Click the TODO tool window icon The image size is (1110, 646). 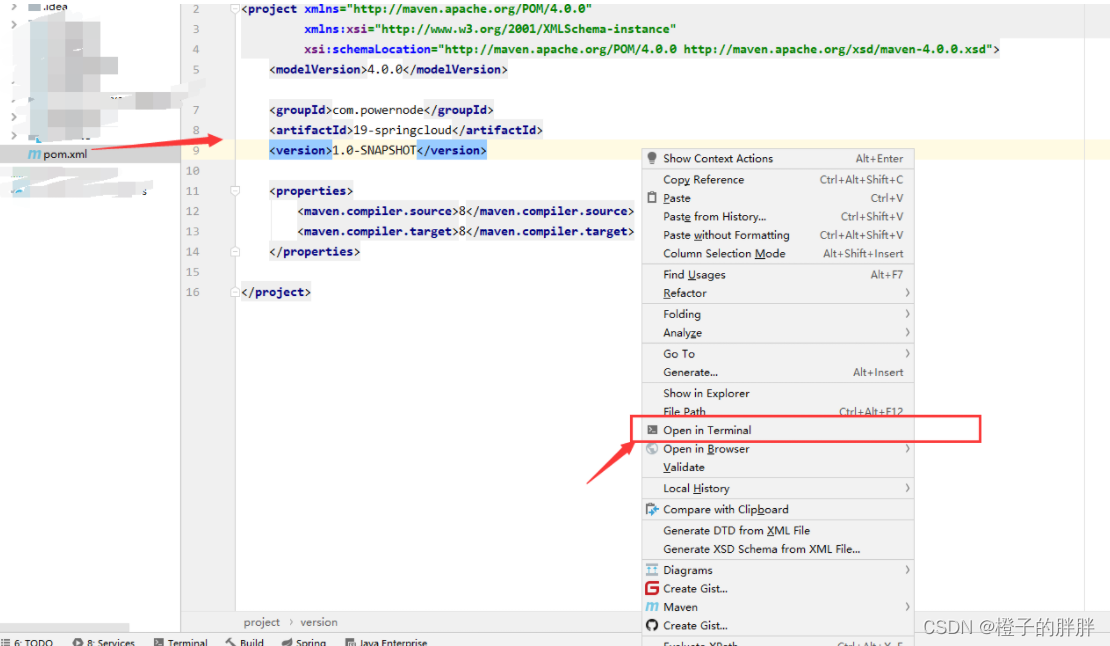[6, 642]
